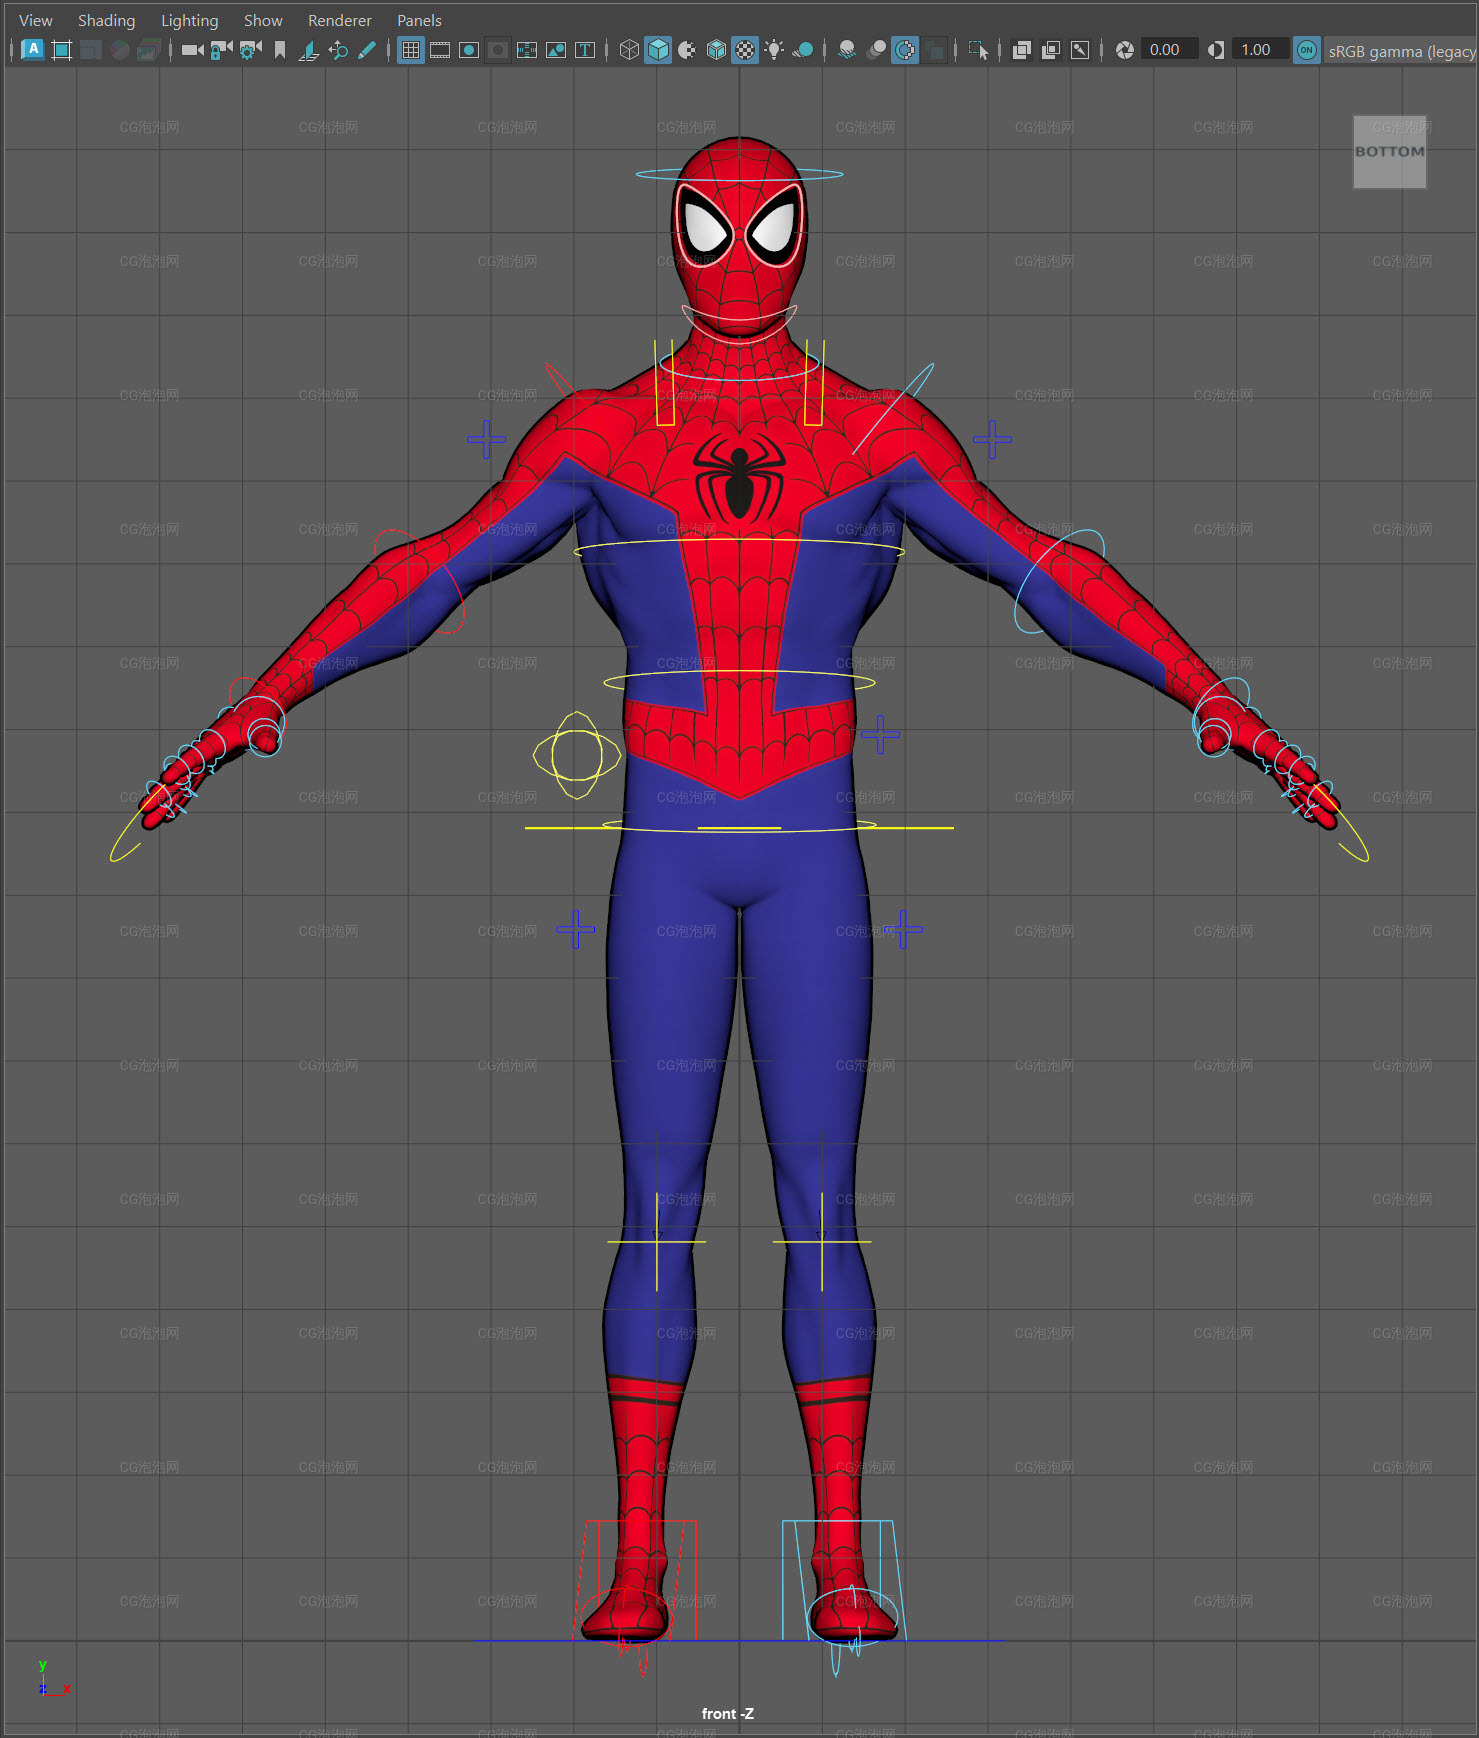Image resolution: width=1479 pixels, height=1738 pixels.
Task: Click the crop region frame icon
Action: click(61, 49)
